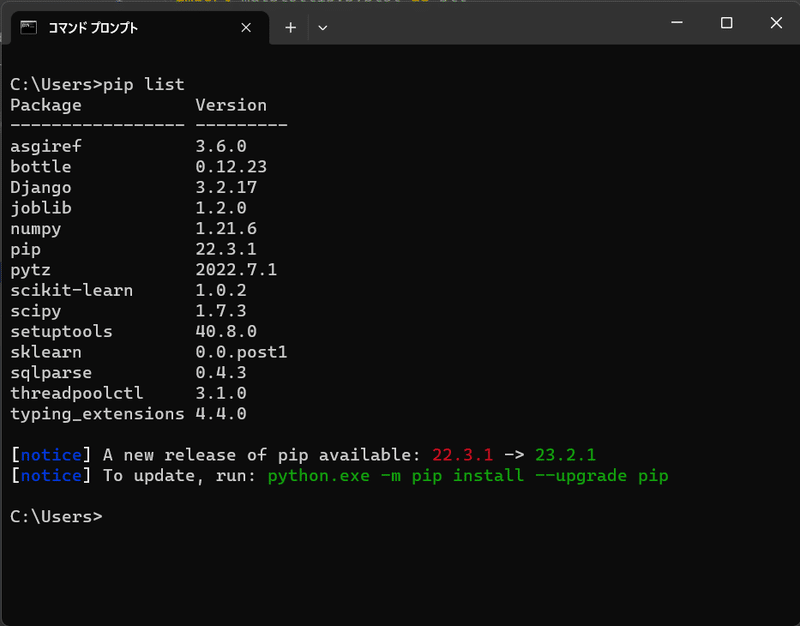The height and width of the screenshot is (626, 800).
Task: Maximize the terminal window
Action: click(x=727, y=23)
